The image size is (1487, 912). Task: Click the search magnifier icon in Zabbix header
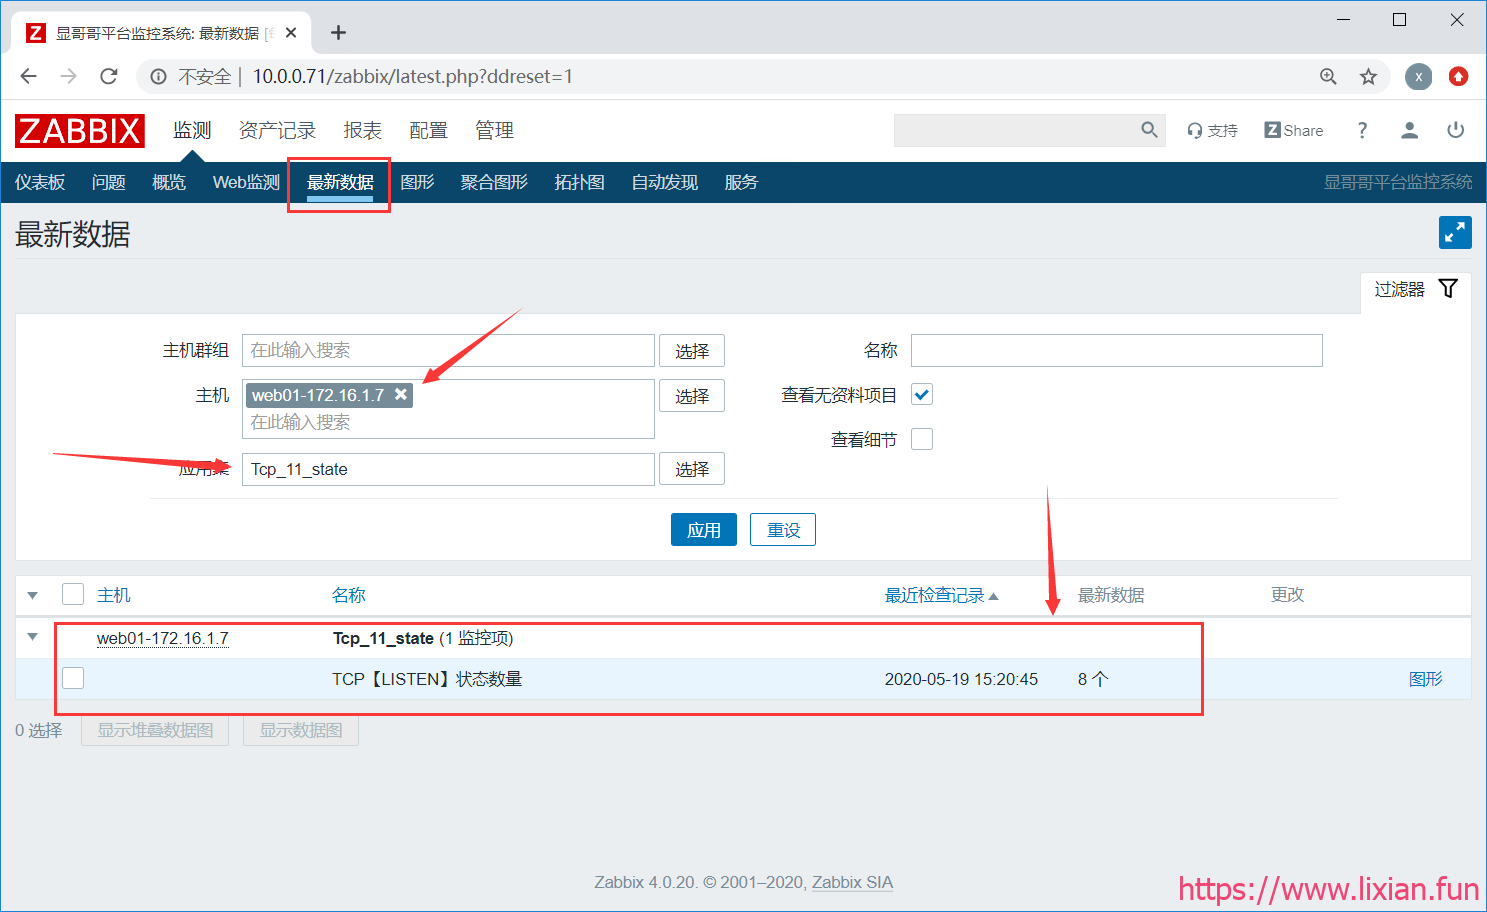[1149, 130]
